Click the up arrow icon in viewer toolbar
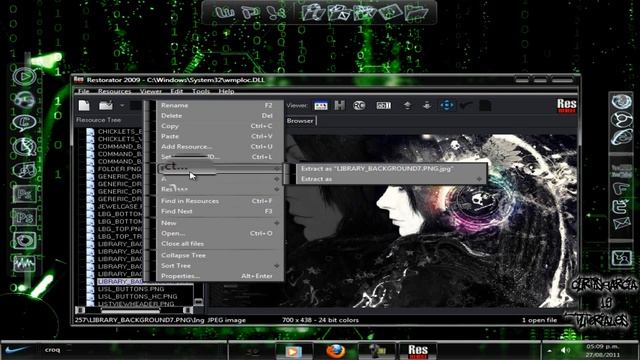Screen dimensions: 640x360 407,106
